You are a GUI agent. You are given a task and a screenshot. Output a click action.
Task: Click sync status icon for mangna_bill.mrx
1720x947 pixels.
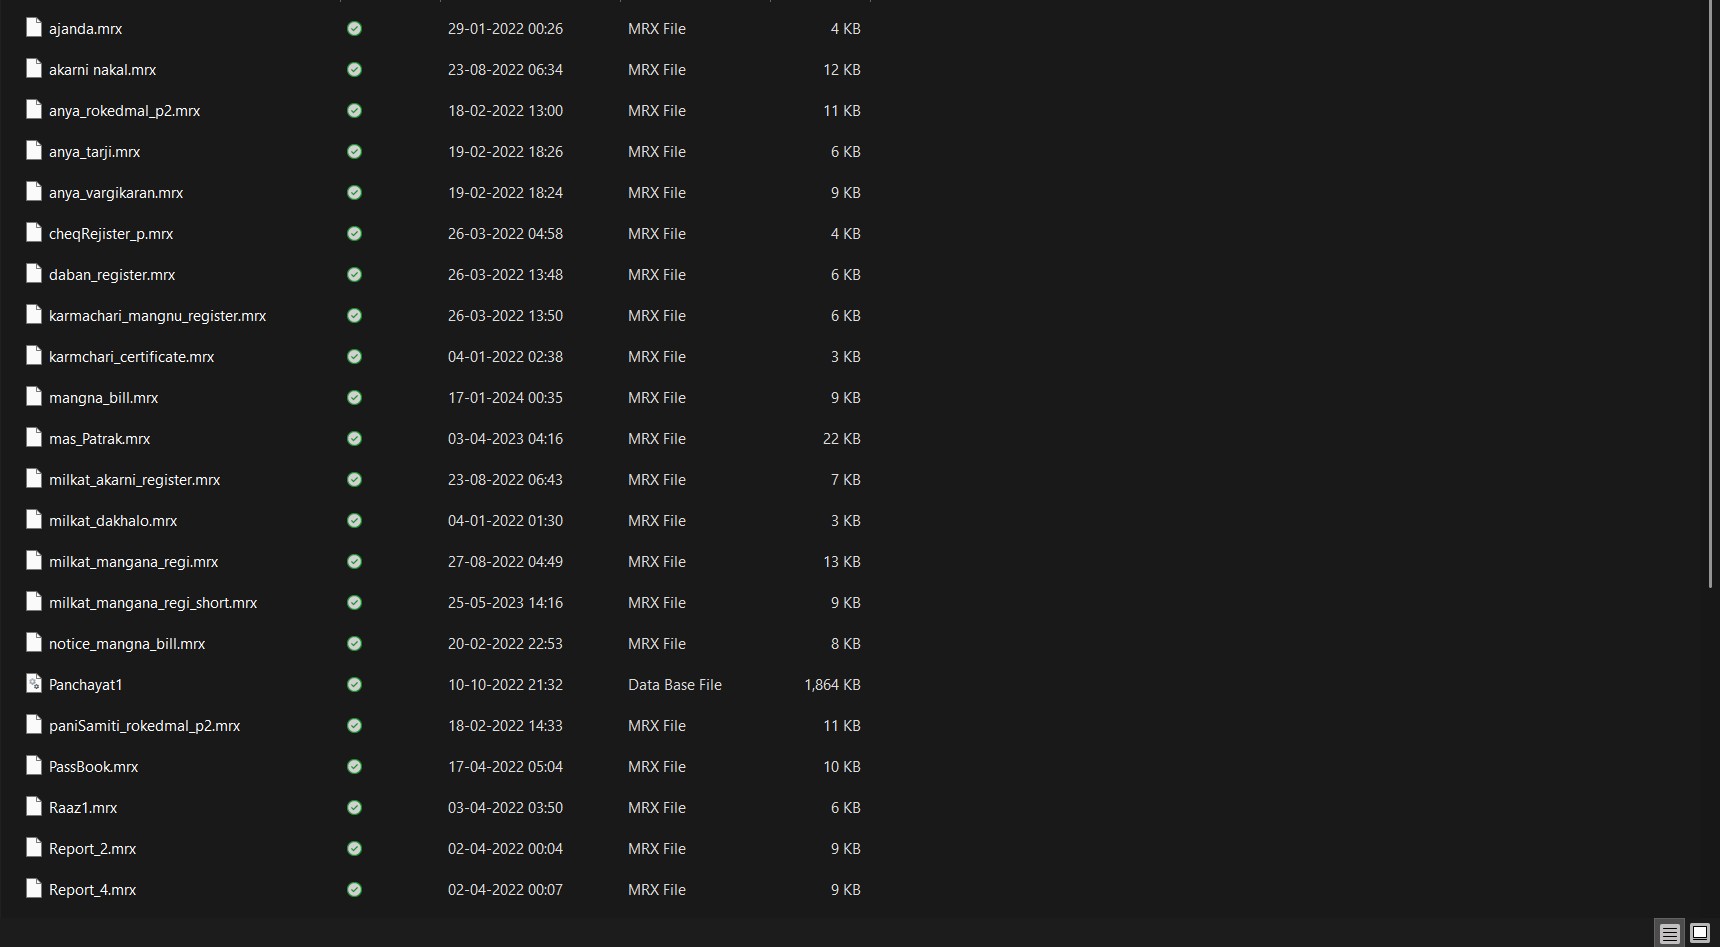pos(354,398)
